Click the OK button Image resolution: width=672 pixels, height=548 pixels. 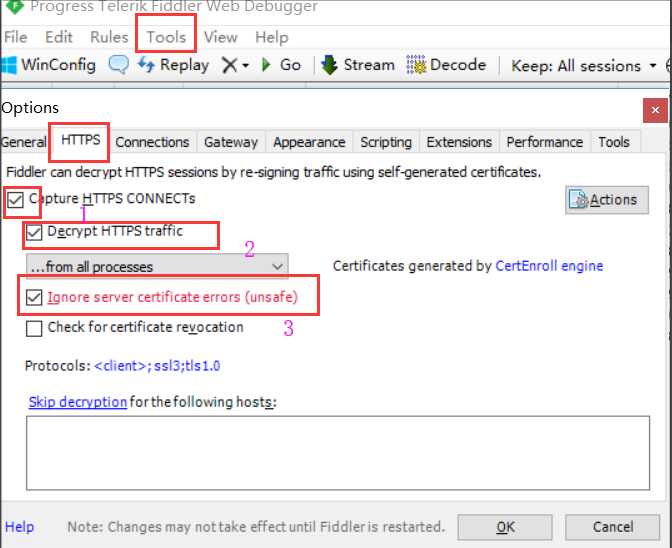[505, 527]
